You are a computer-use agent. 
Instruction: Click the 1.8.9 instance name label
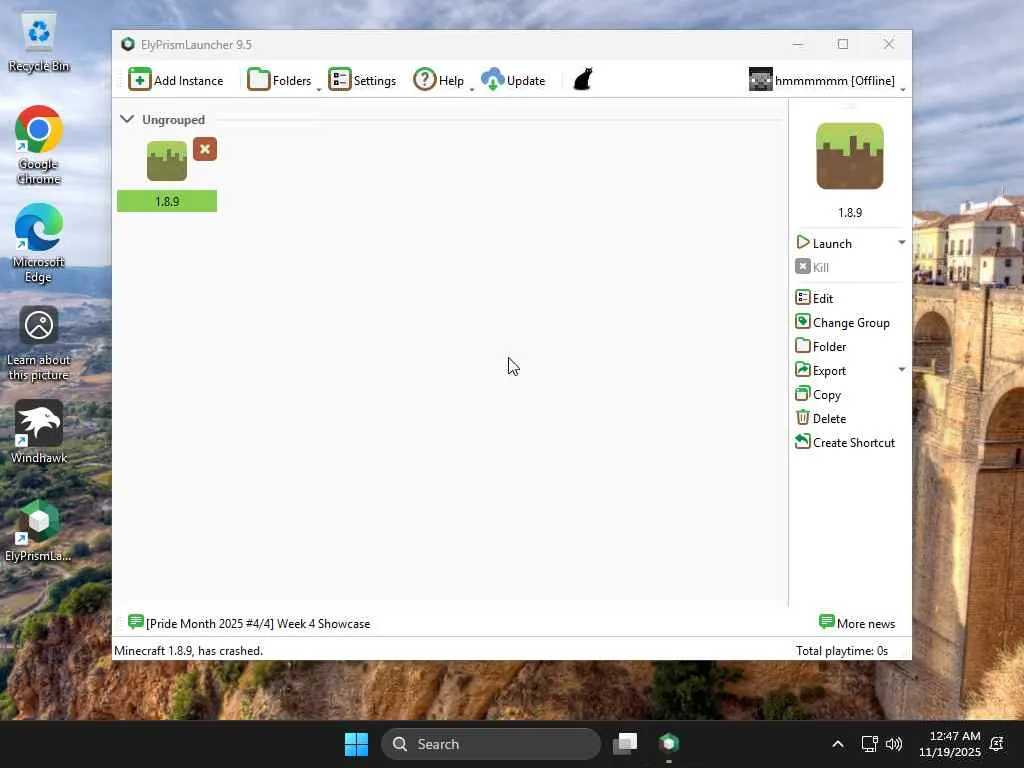167,201
